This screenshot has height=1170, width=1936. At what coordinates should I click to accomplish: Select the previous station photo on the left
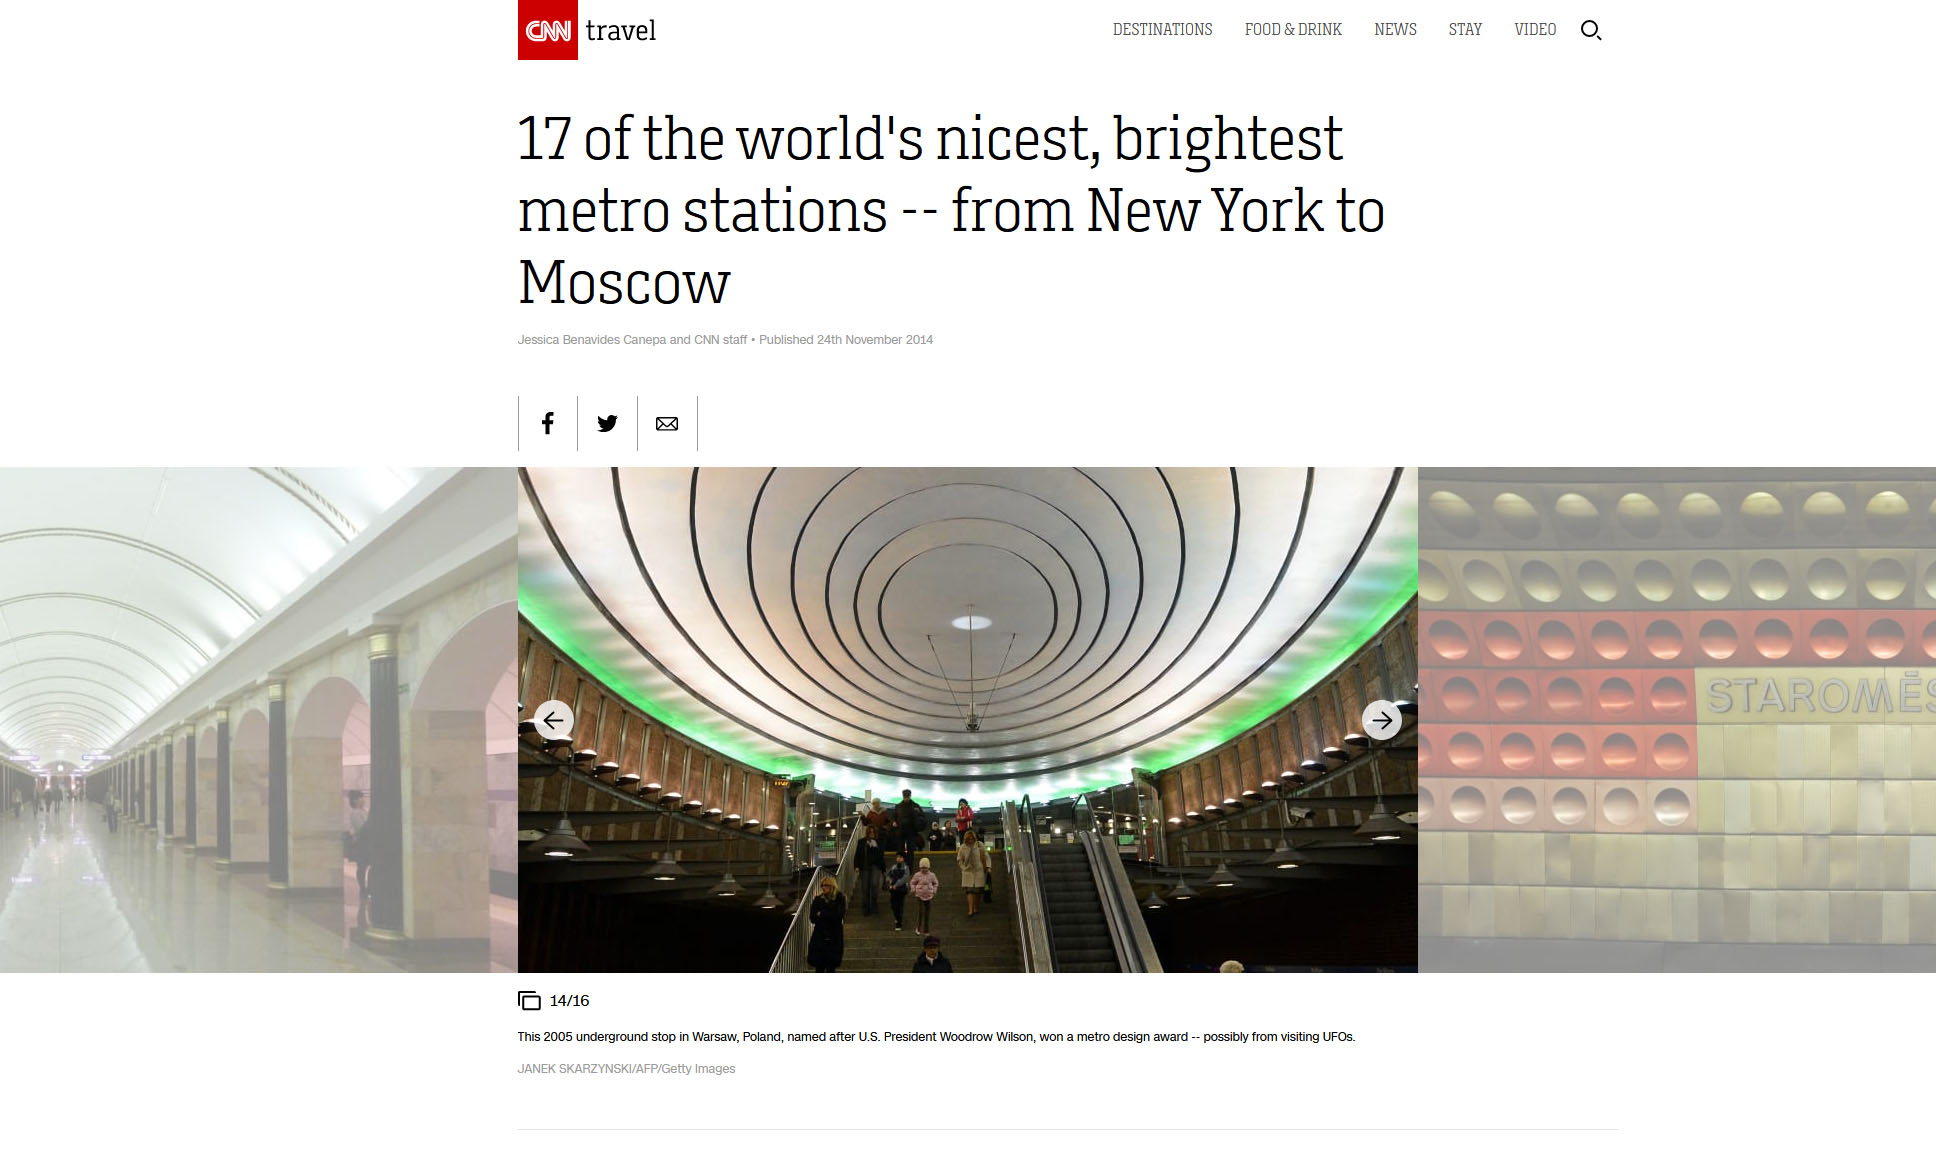coord(258,720)
